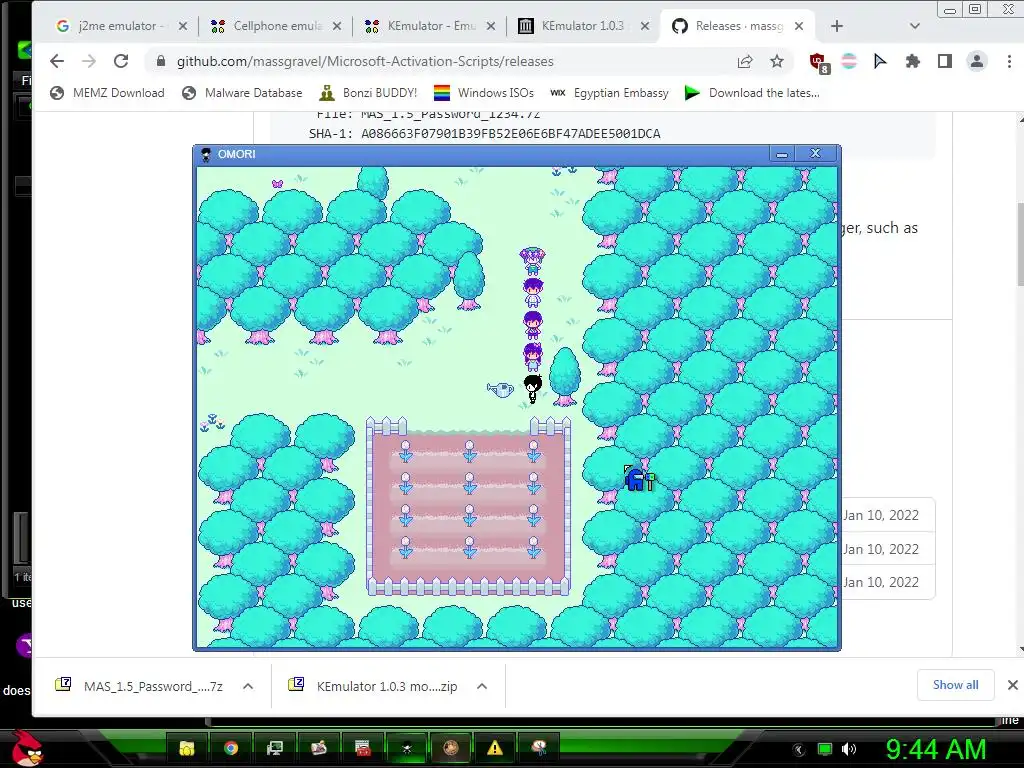Click the 9:44 AM taskbar clock
The height and width of the screenshot is (768, 1024).
click(x=935, y=749)
